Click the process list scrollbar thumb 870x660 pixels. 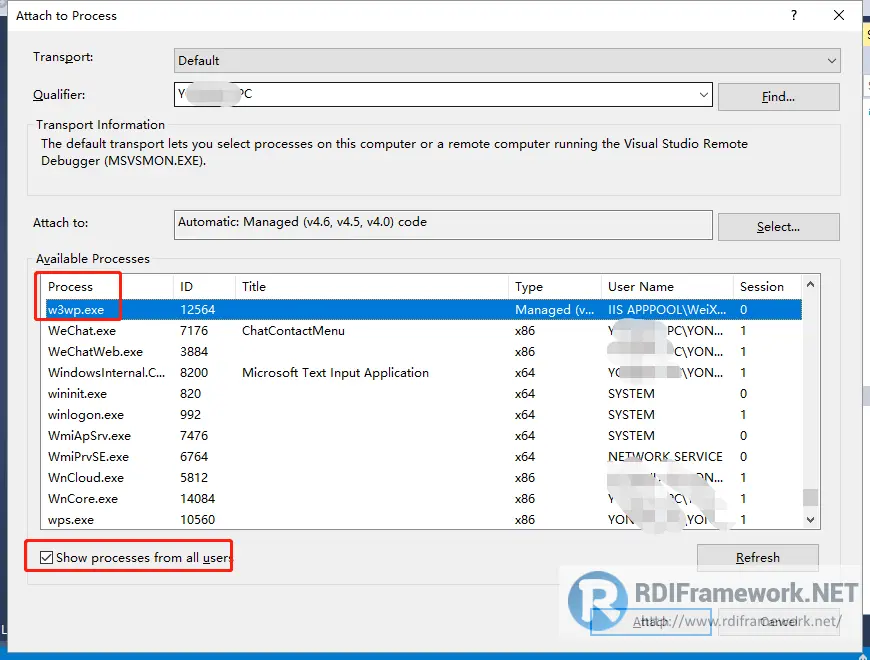click(810, 497)
